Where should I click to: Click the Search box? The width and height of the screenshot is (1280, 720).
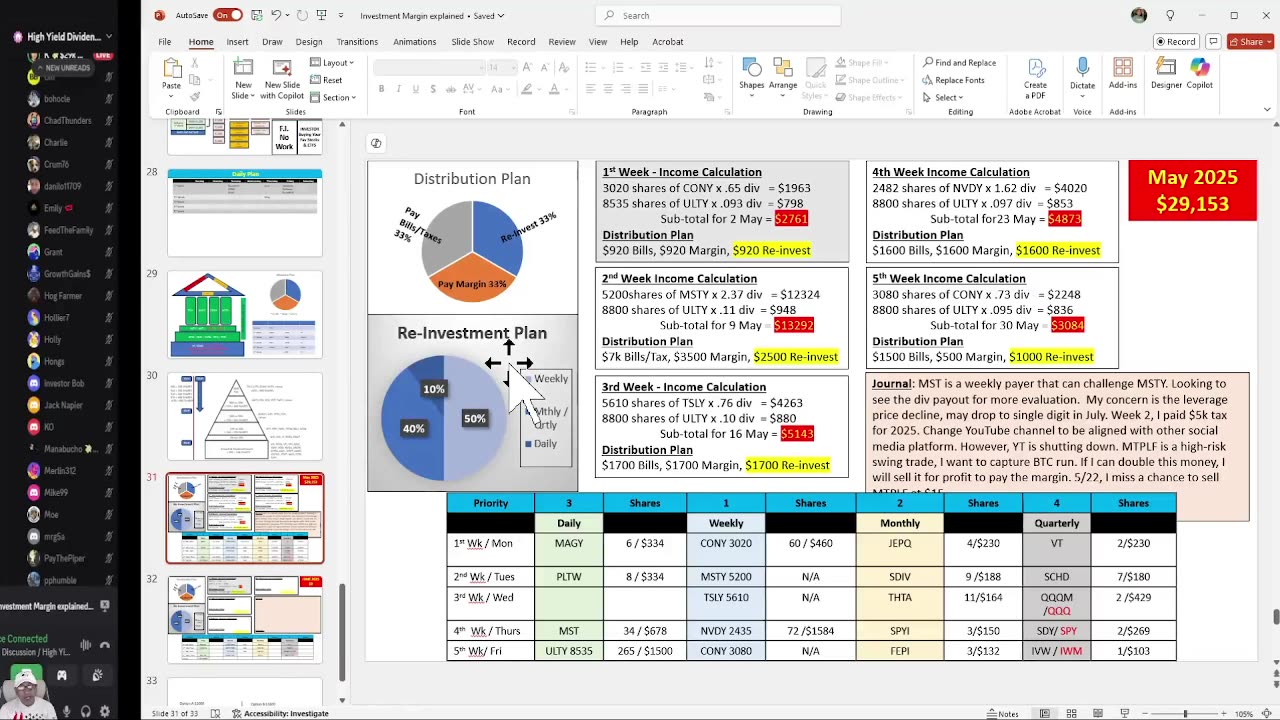click(718, 15)
